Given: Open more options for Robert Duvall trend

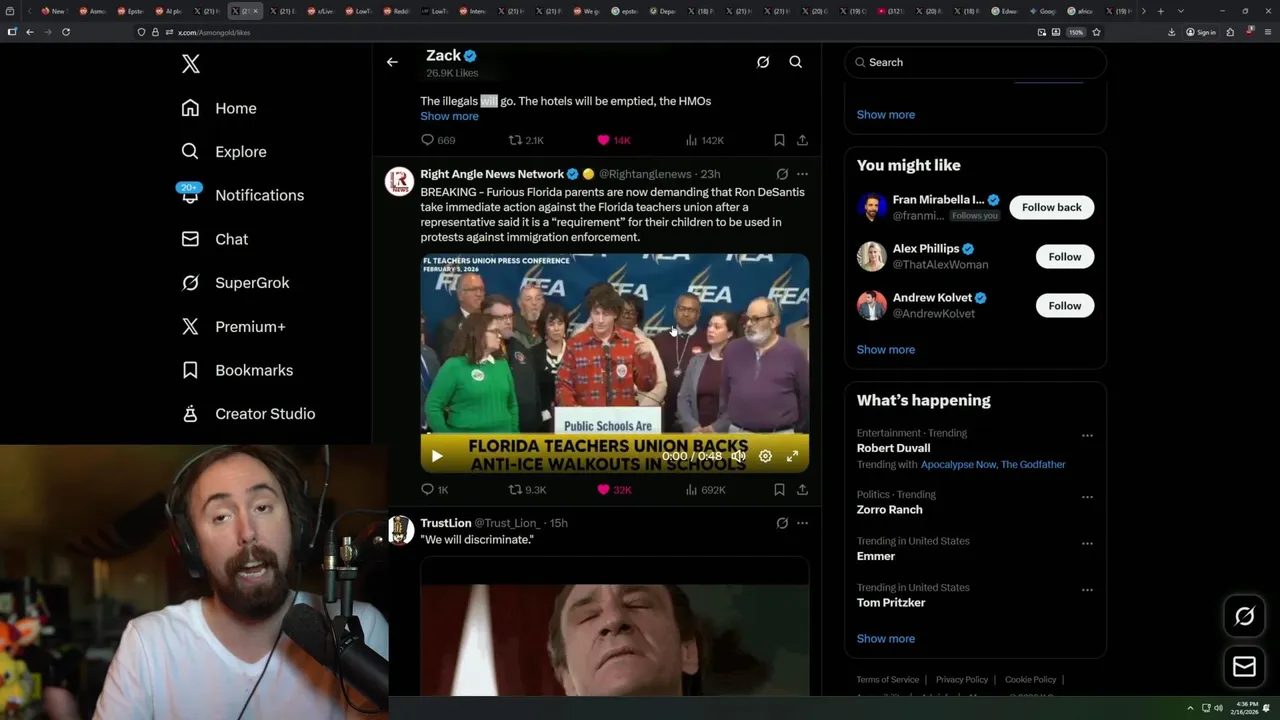Looking at the screenshot, I should click(x=1087, y=436).
